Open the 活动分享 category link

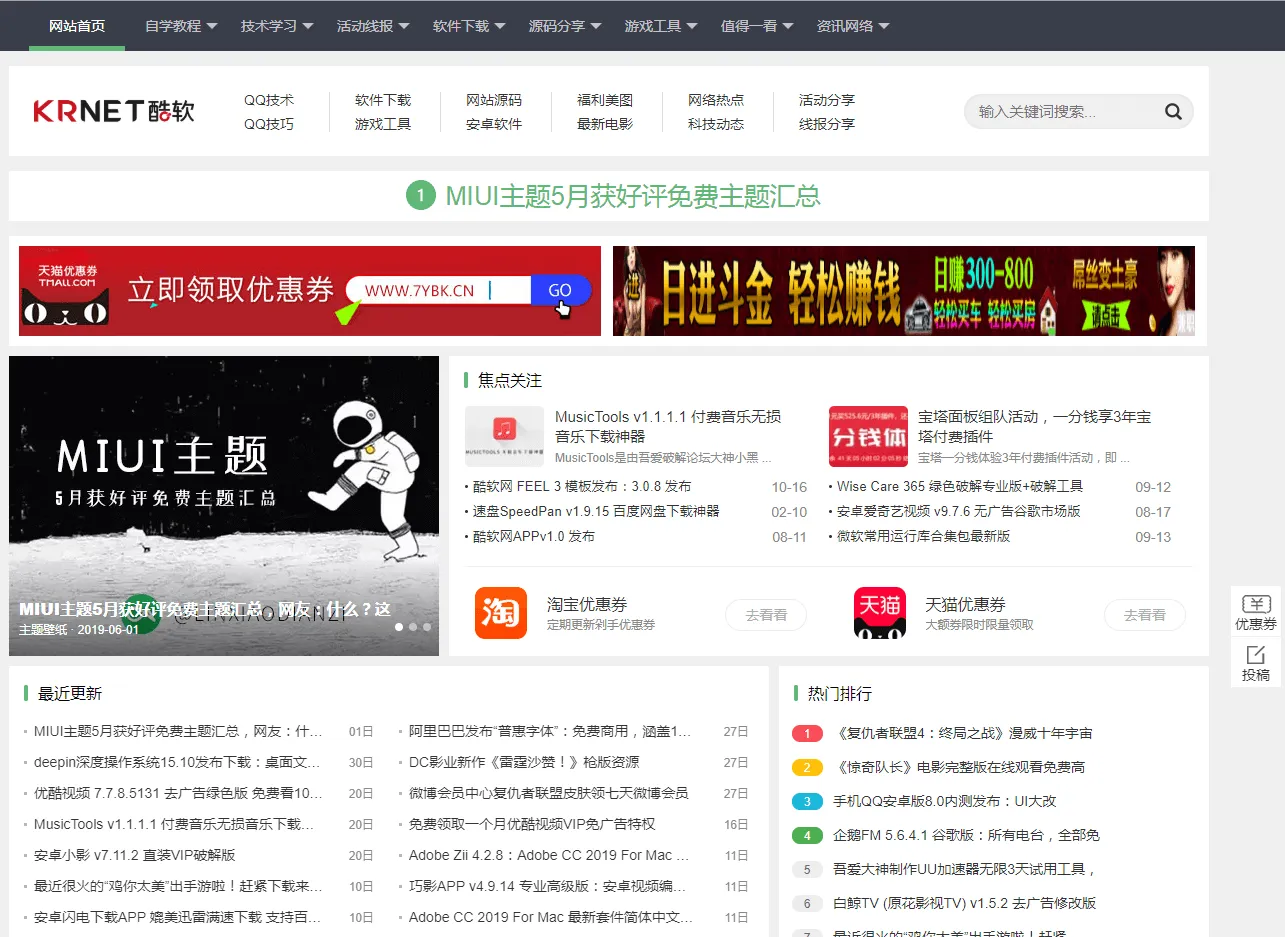(x=827, y=100)
